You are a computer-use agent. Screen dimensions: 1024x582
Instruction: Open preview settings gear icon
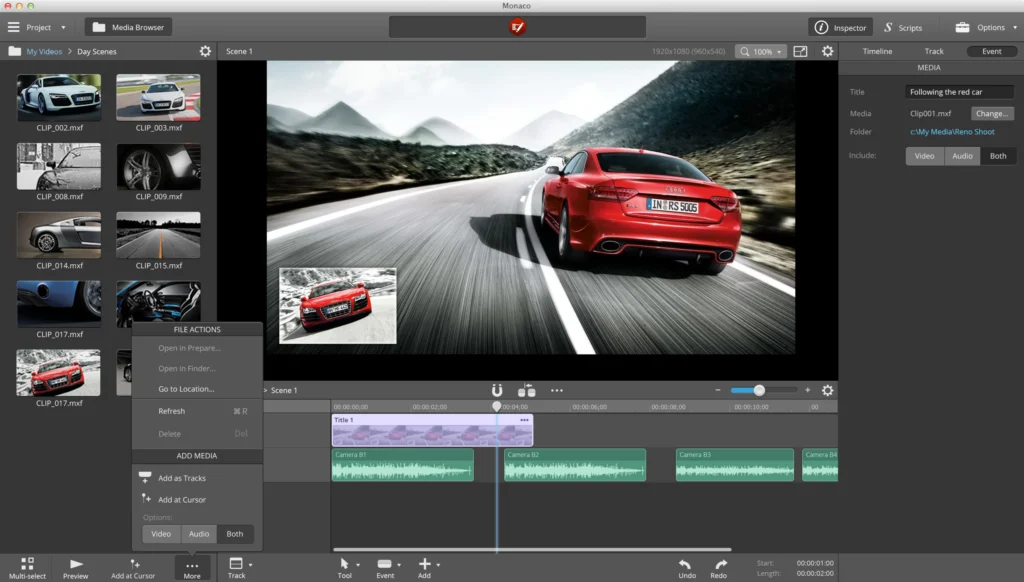point(827,51)
